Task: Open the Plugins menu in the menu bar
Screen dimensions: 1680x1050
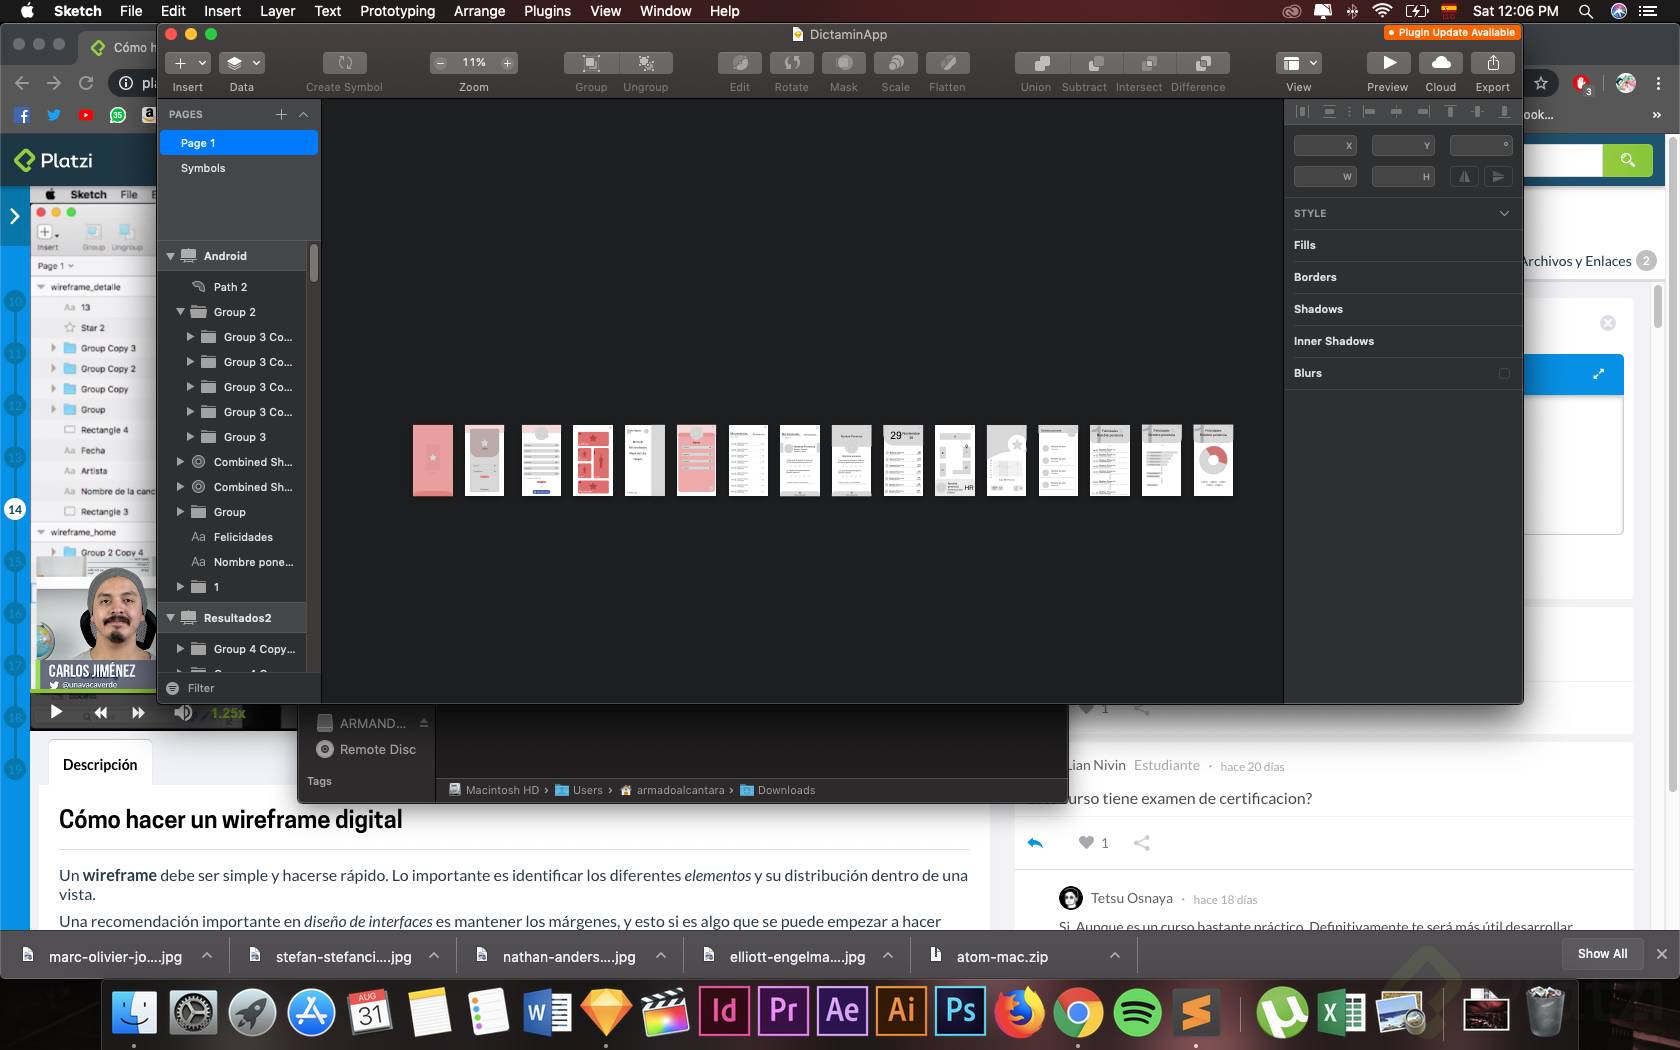Action: [547, 11]
